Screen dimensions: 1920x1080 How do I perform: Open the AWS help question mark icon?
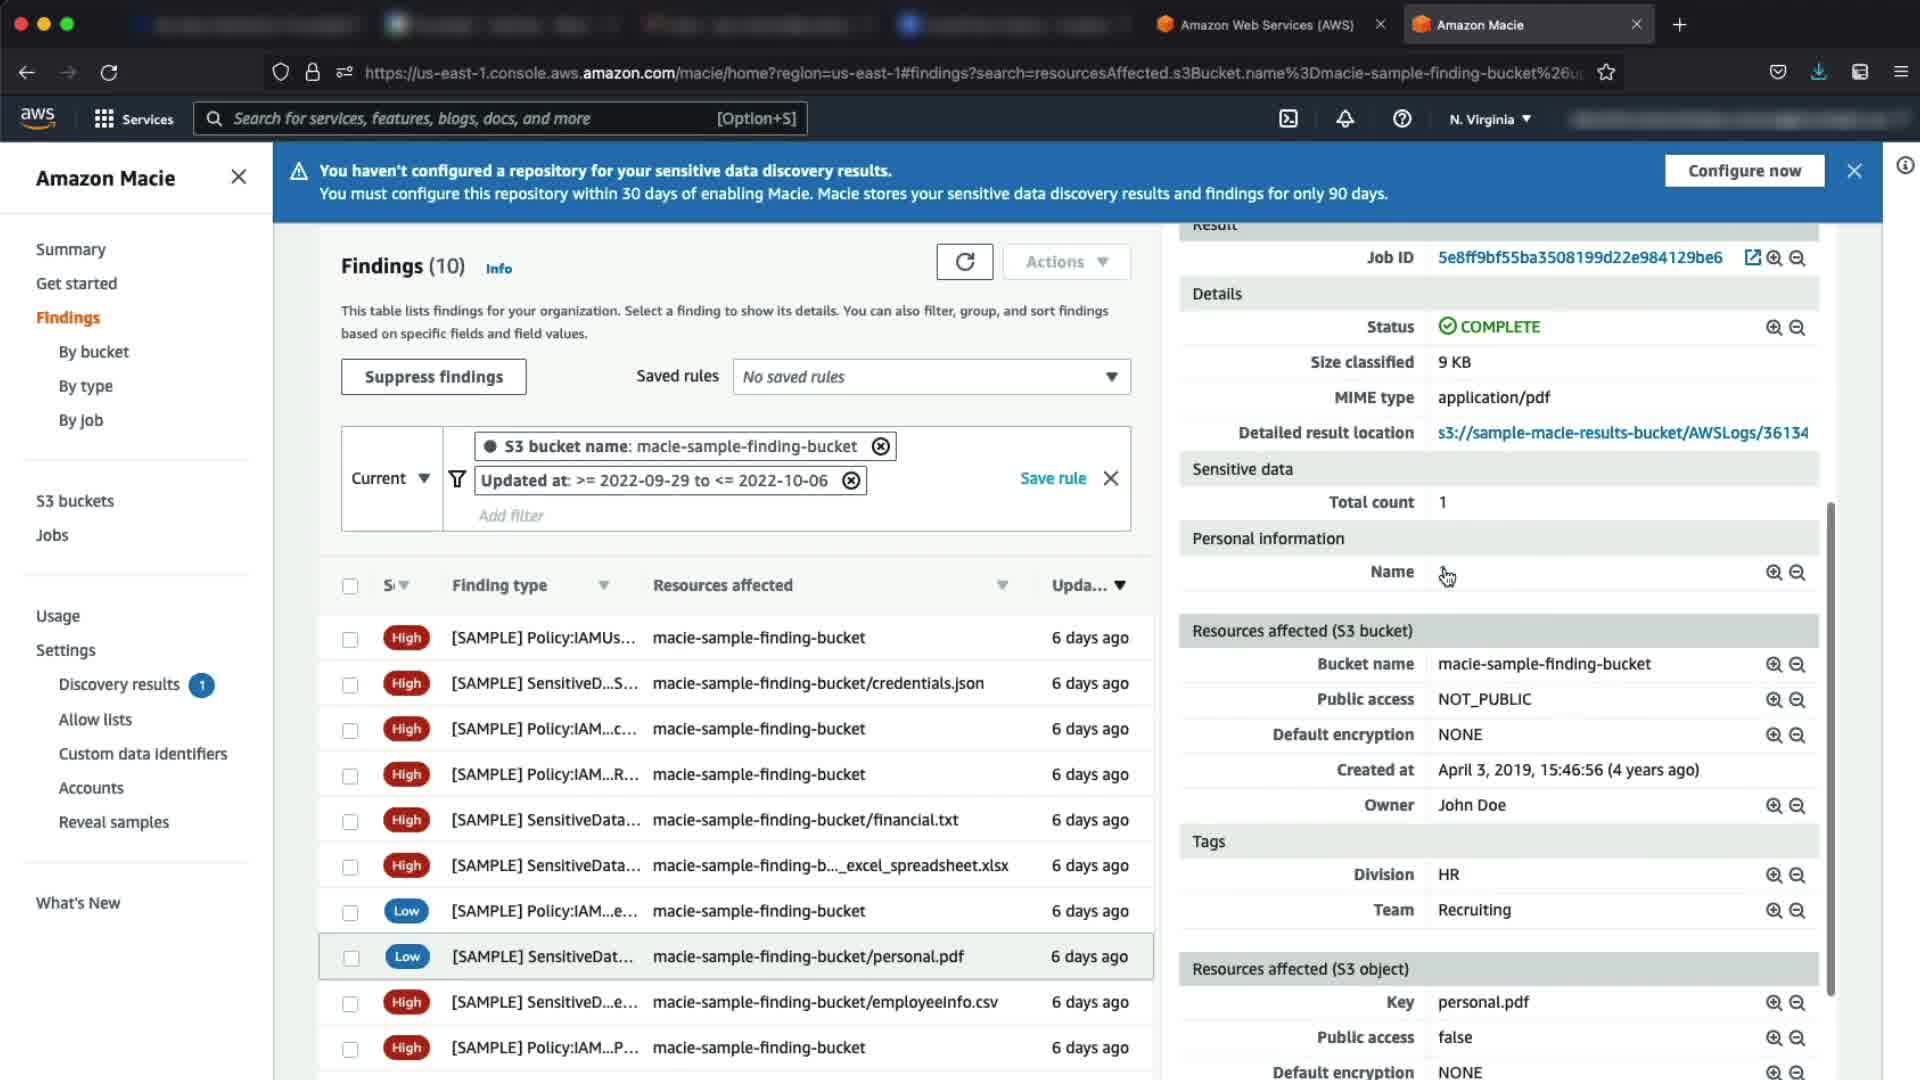point(1402,119)
